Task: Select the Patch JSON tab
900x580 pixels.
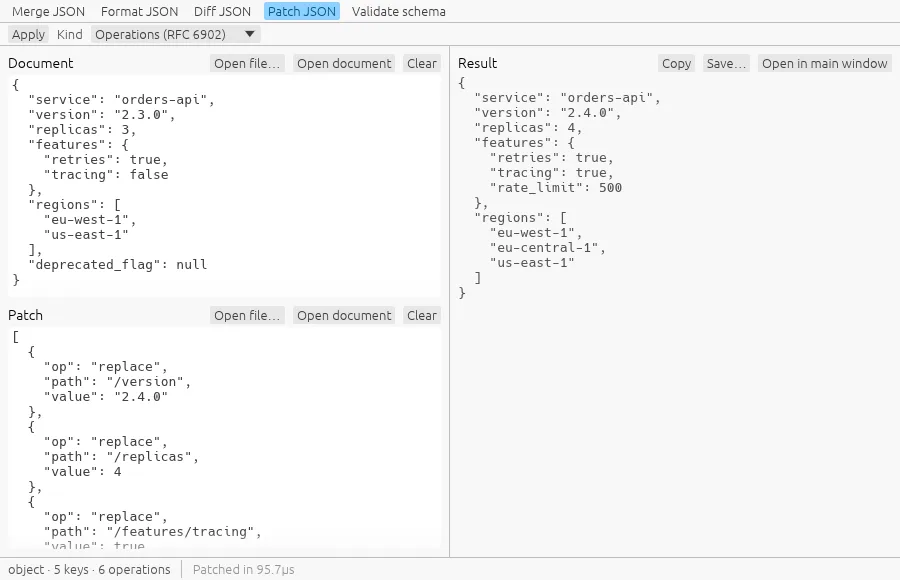Action: click(302, 11)
